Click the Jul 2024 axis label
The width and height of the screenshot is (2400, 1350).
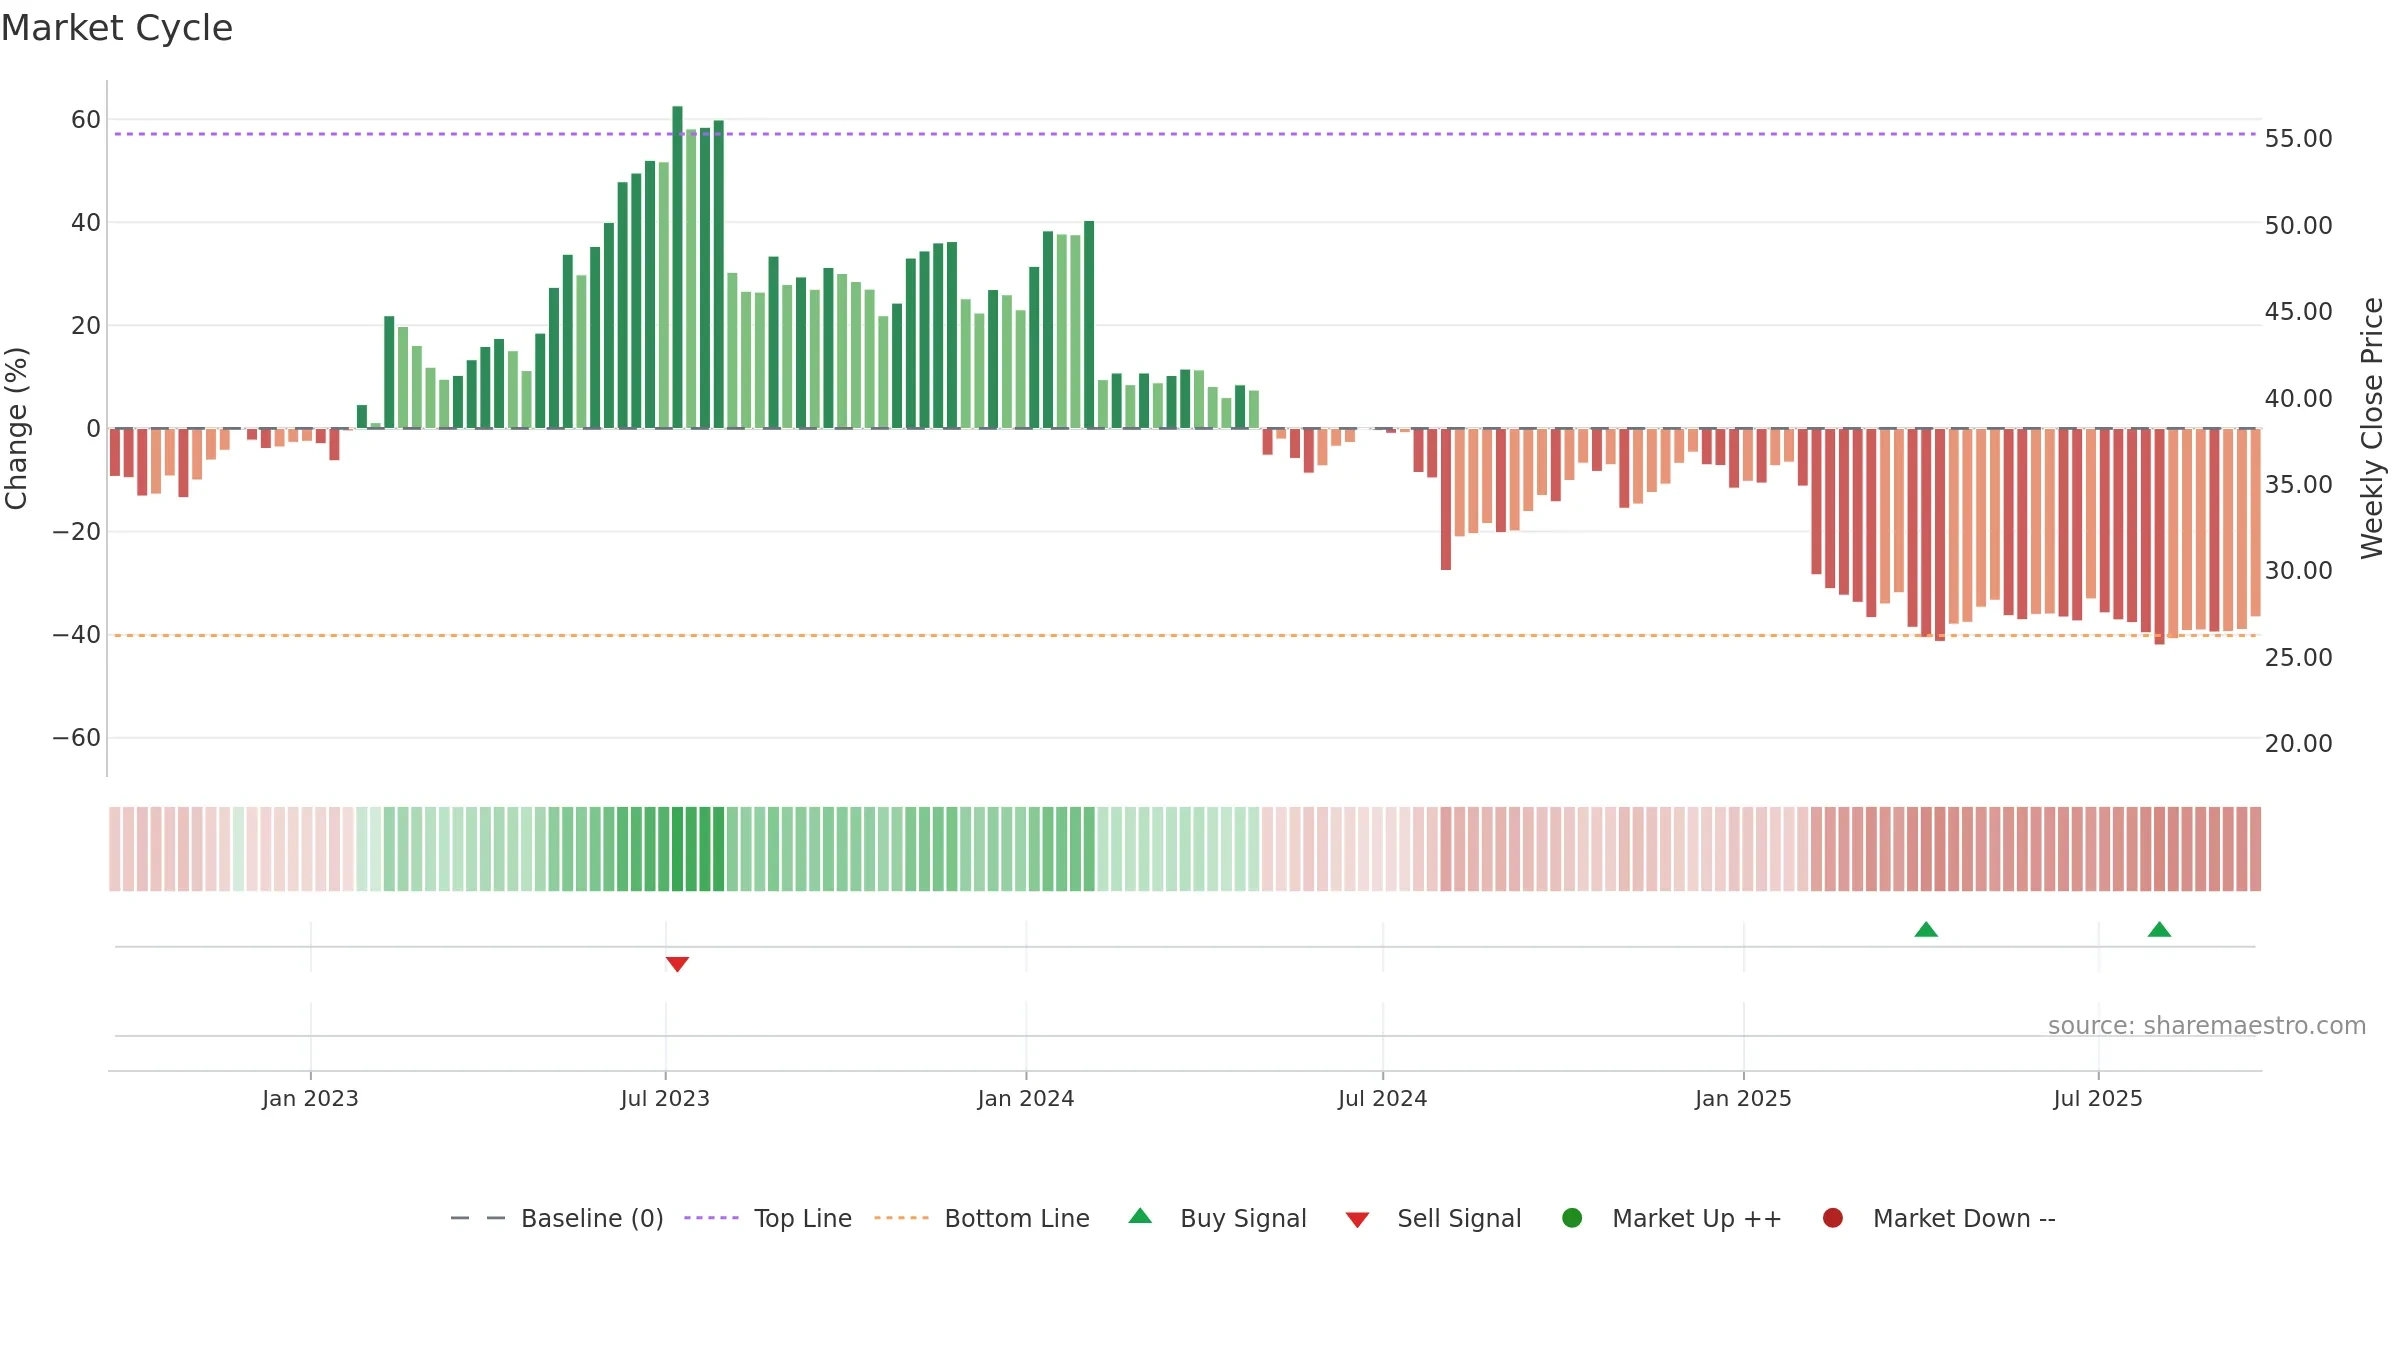point(1382,1099)
